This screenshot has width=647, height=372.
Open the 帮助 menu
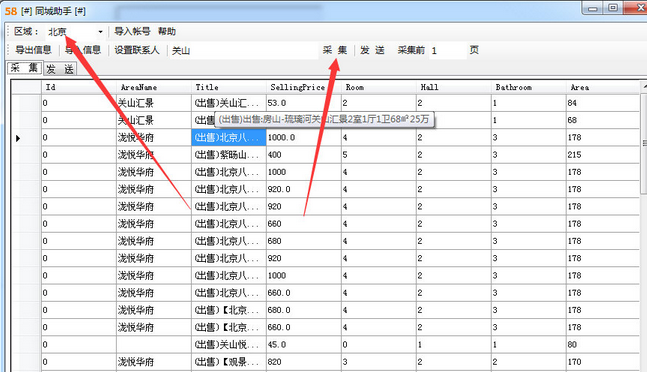click(x=167, y=31)
